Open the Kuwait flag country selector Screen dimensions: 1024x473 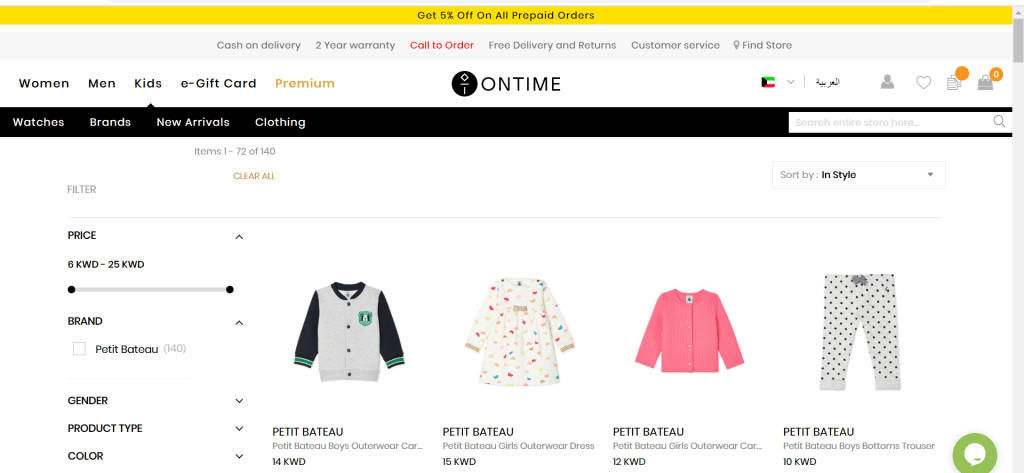[777, 82]
